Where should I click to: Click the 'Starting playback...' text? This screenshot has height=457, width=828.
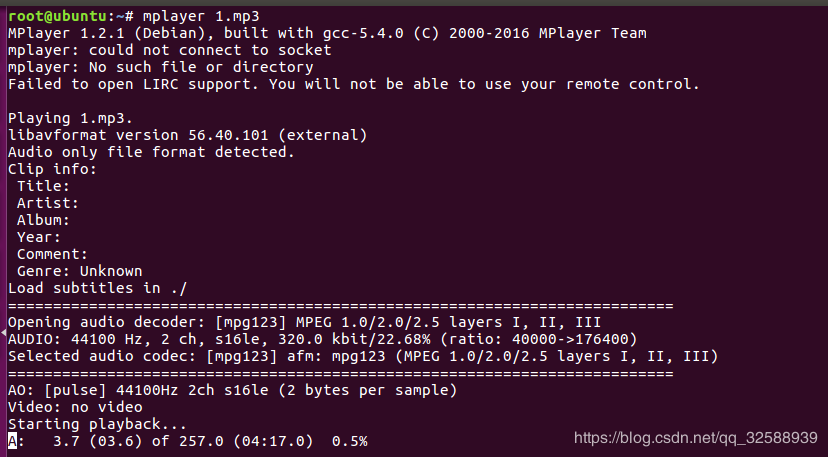click(97, 424)
